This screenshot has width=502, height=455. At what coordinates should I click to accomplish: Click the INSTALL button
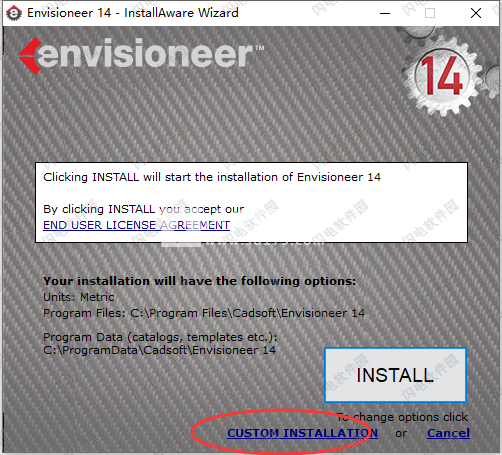[x=395, y=375]
